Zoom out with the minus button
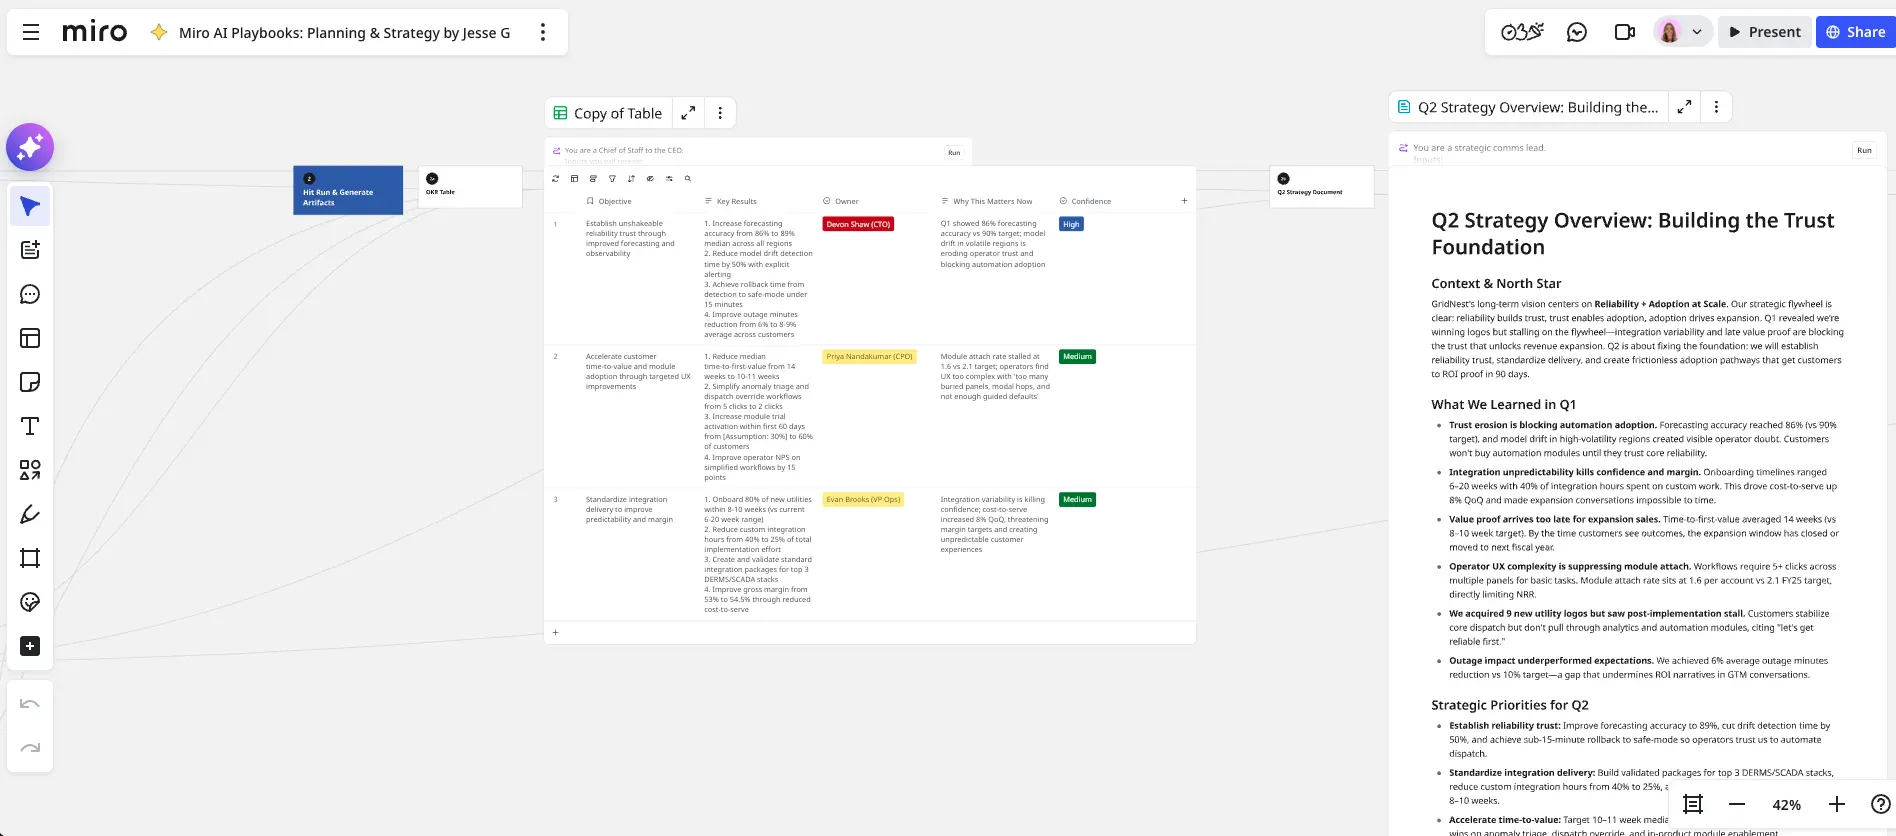 point(1737,804)
